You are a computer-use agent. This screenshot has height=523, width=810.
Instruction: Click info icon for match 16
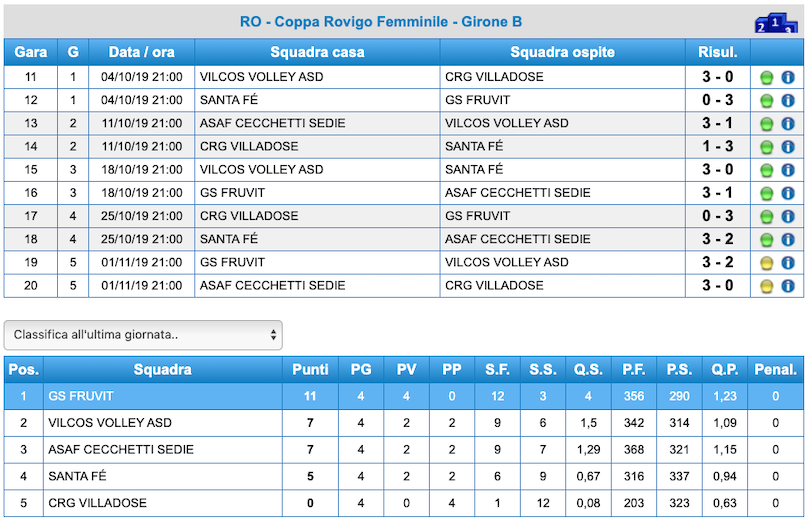(x=788, y=193)
